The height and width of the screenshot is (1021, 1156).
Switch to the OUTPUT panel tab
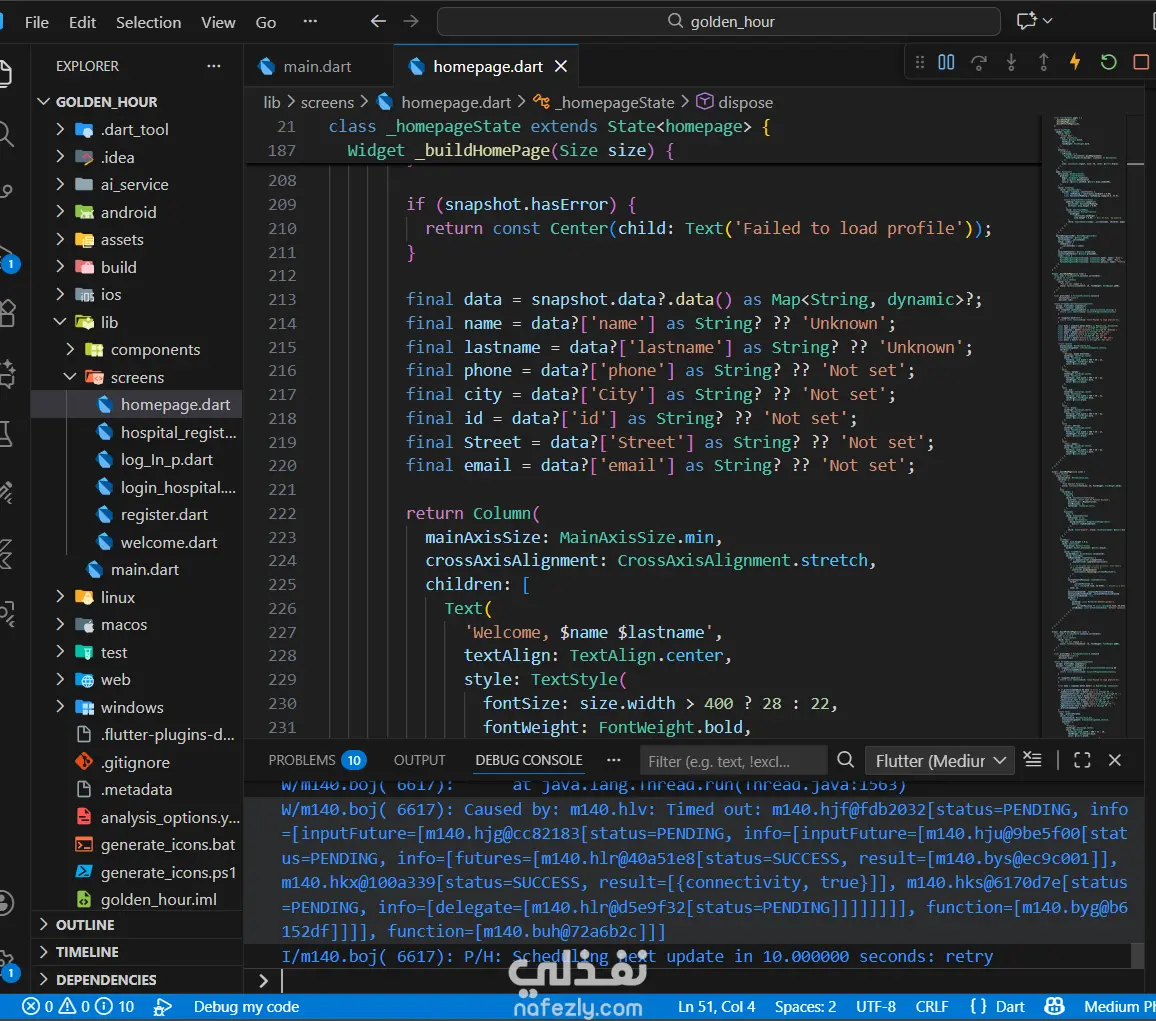pyautogui.click(x=419, y=760)
